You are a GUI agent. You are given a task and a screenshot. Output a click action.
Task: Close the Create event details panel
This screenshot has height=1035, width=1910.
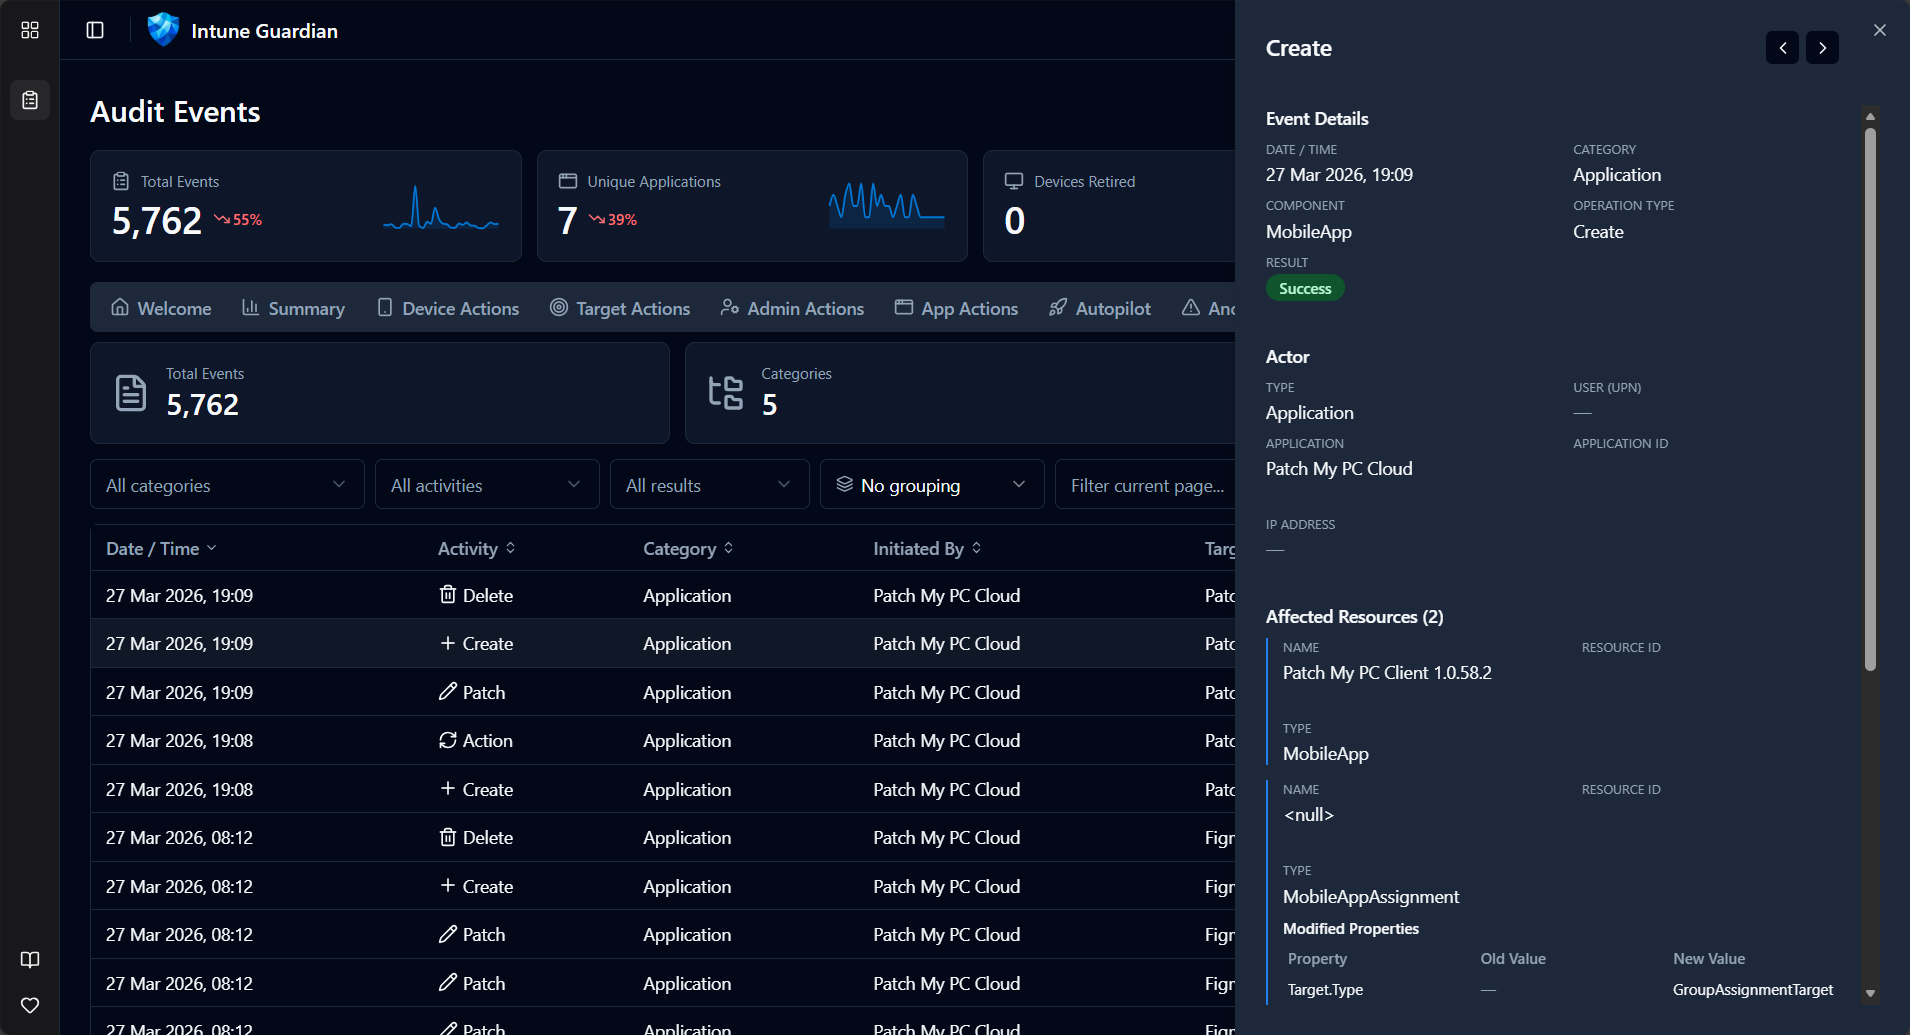point(1880,30)
